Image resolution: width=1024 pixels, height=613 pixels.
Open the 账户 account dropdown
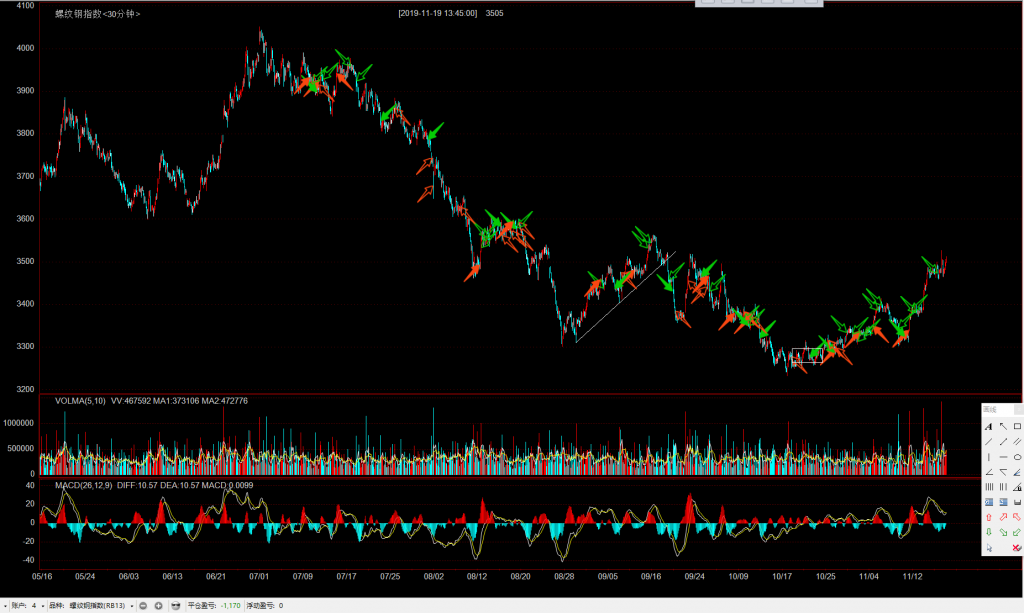(x=38, y=606)
